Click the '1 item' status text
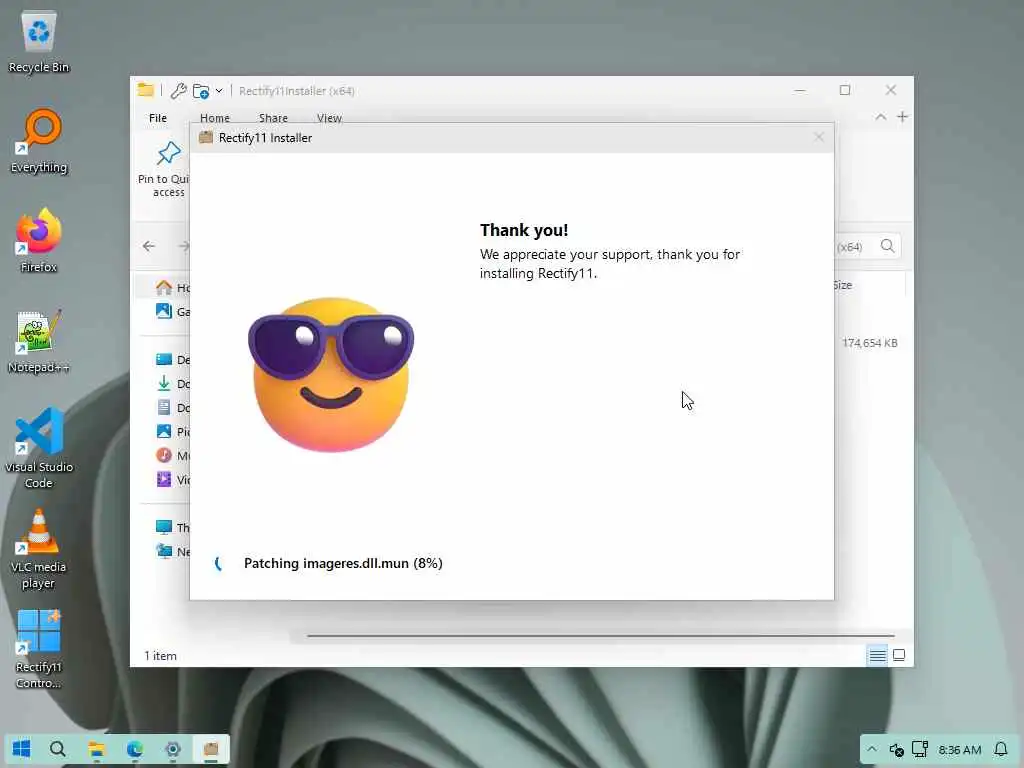 [160, 656]
